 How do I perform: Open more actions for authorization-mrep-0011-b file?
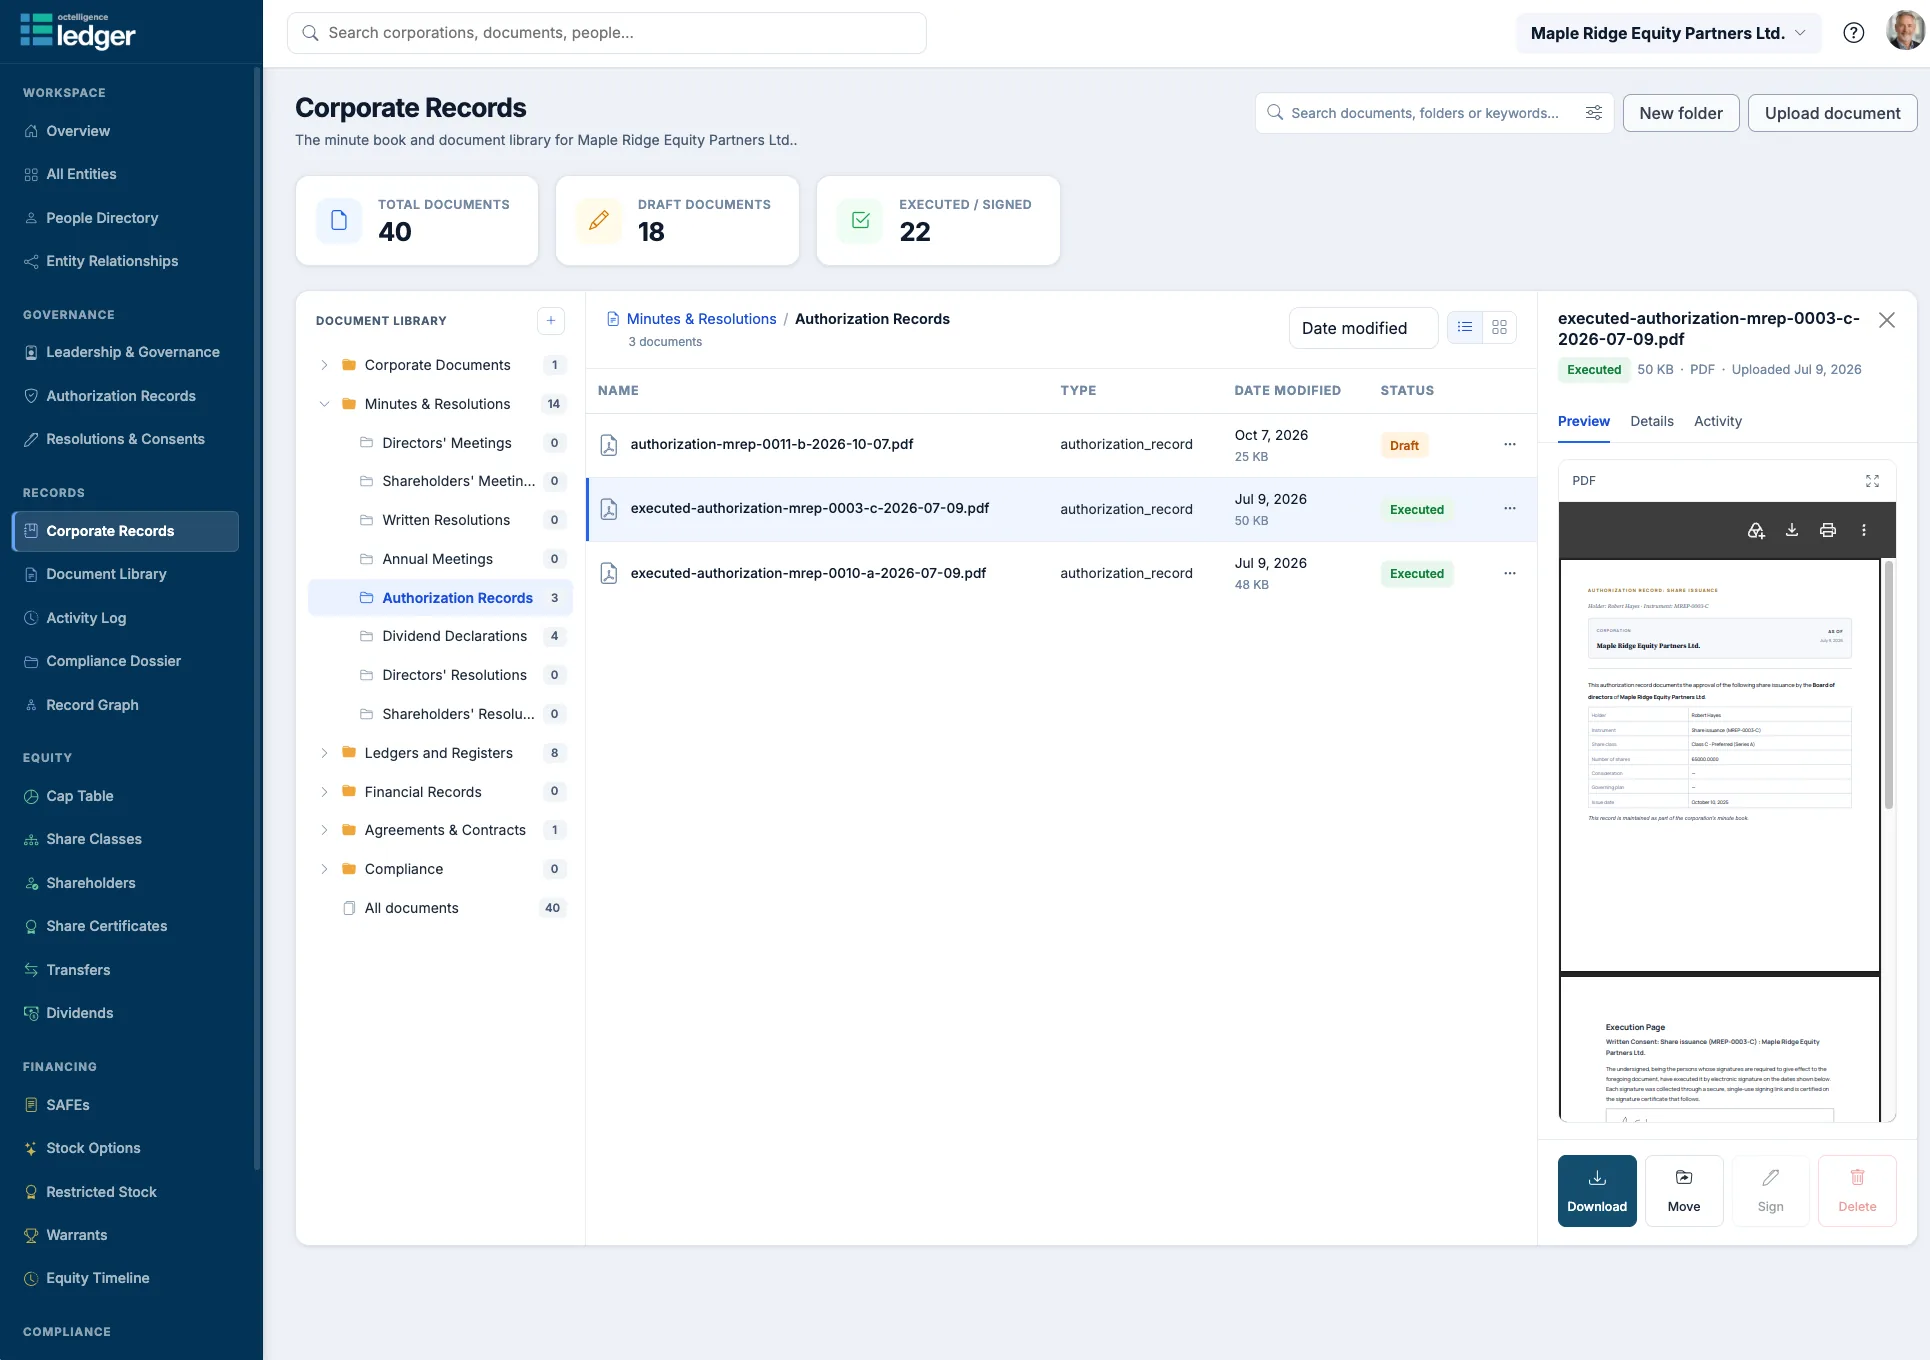[1510, 444]
